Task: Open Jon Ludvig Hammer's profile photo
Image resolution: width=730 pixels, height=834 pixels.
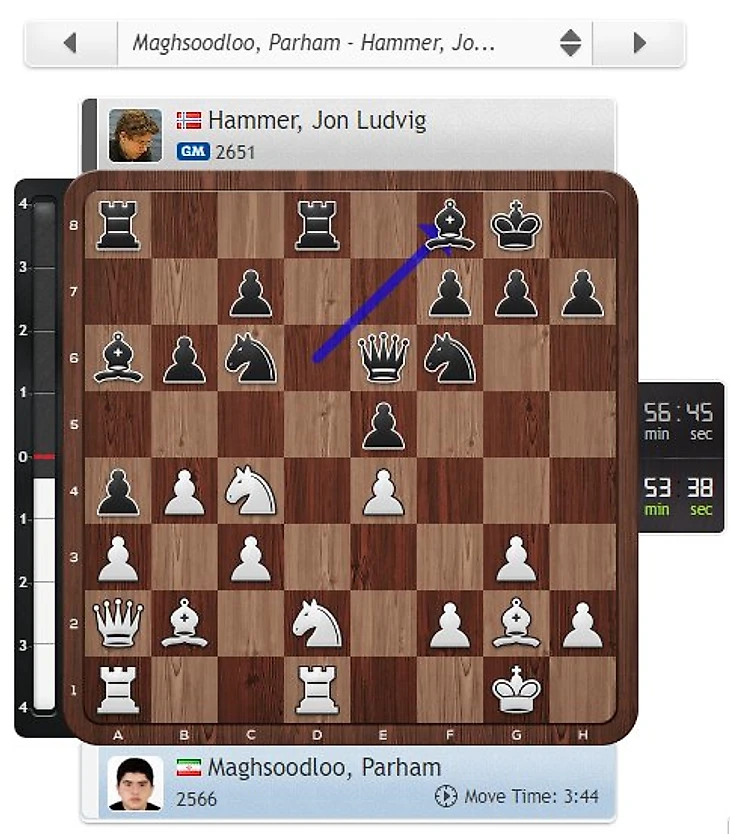Action: click(135, 135)
